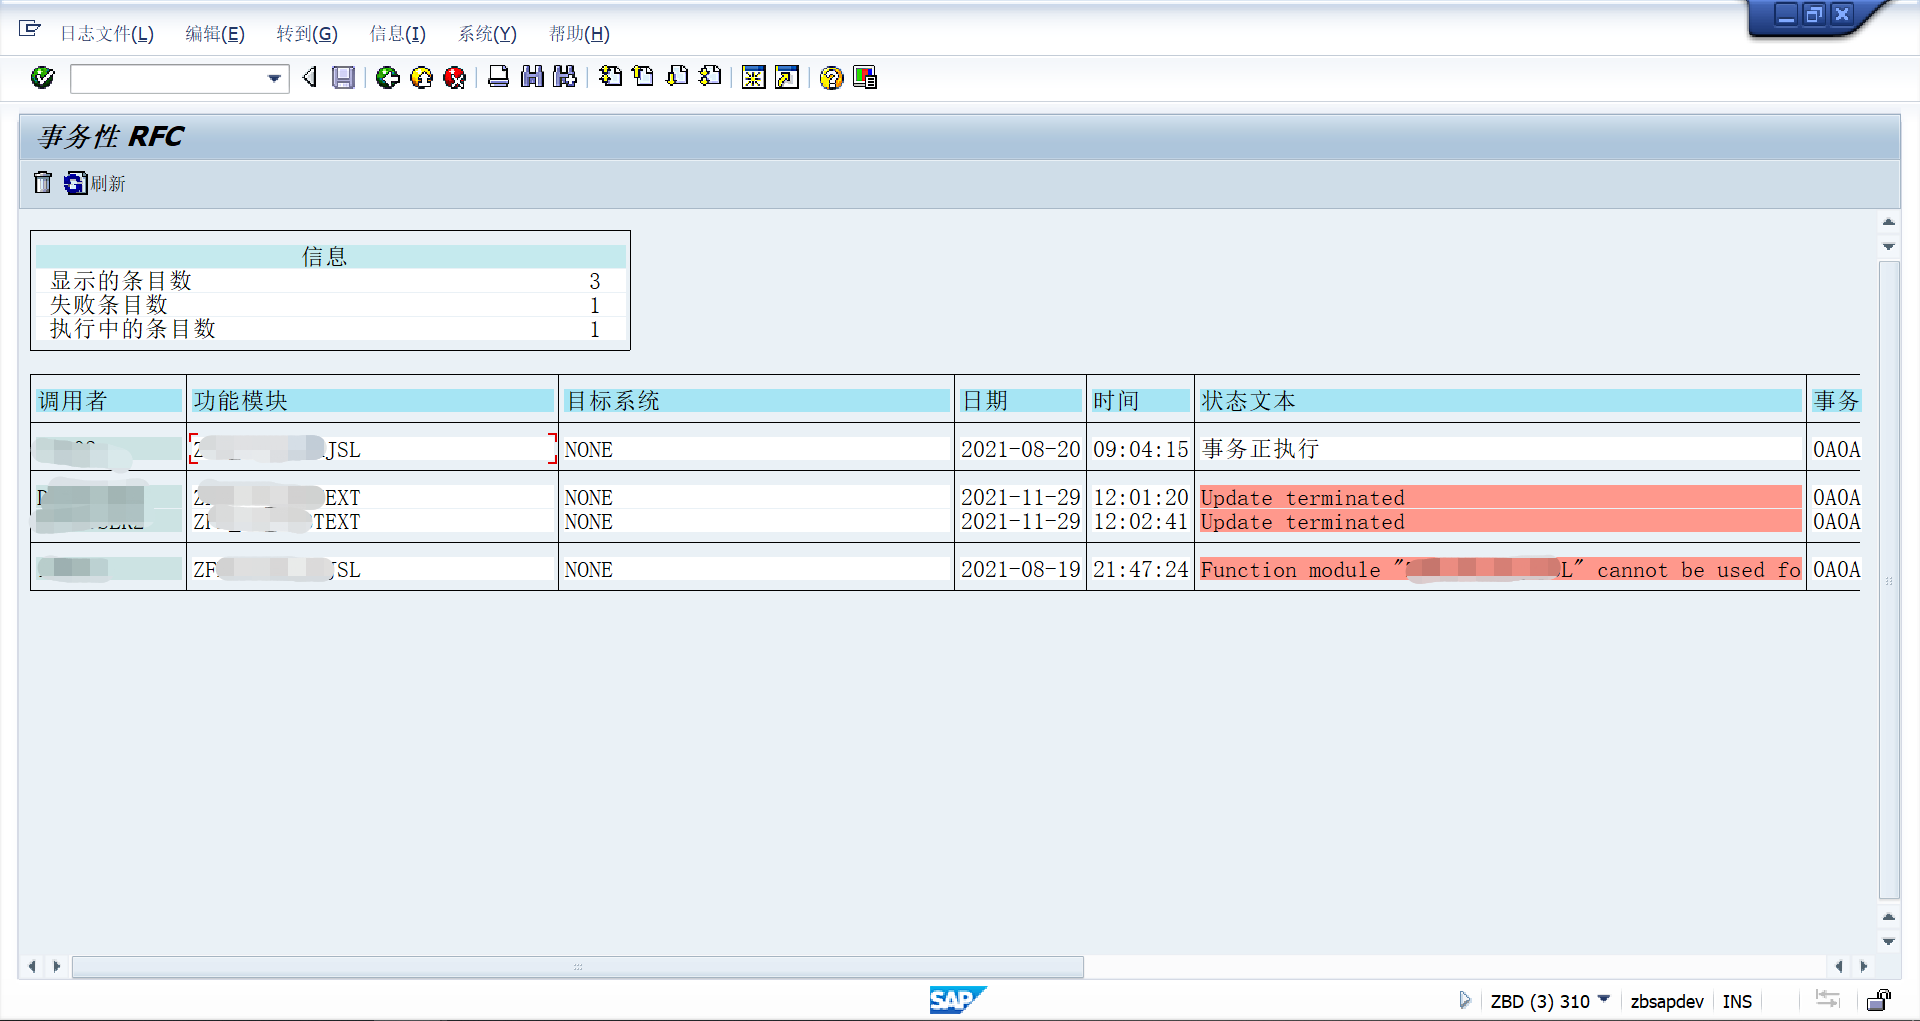Image resolution: width=1920 pixels, height=1021 pixels.
Task: Click the Find (binoculars) icon
Action: pyautogui.click(x=533, y=77)
